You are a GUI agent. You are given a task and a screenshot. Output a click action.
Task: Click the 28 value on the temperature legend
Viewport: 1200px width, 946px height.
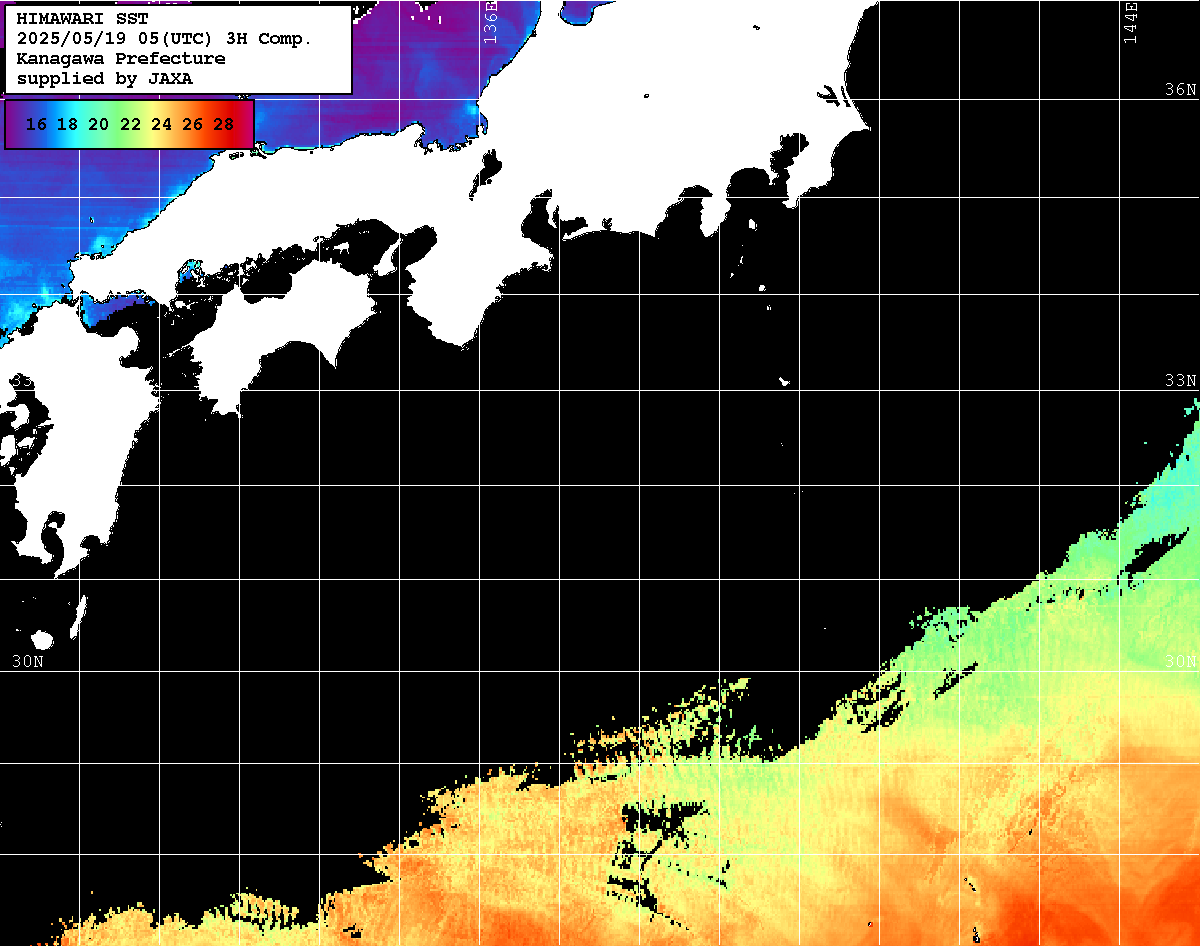[223, 125]
